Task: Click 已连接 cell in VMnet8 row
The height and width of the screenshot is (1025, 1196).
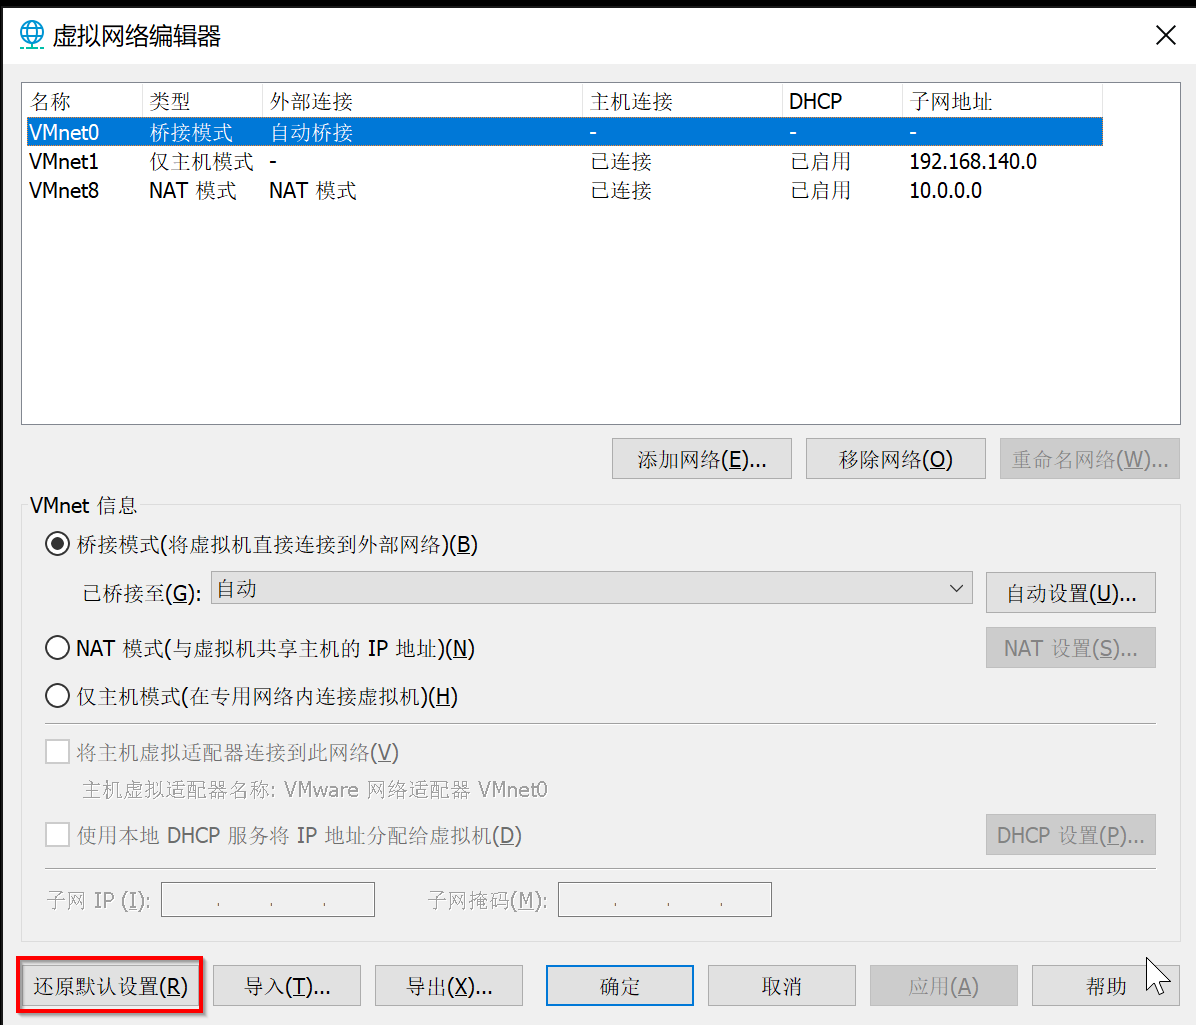Action: pos(621,191)
